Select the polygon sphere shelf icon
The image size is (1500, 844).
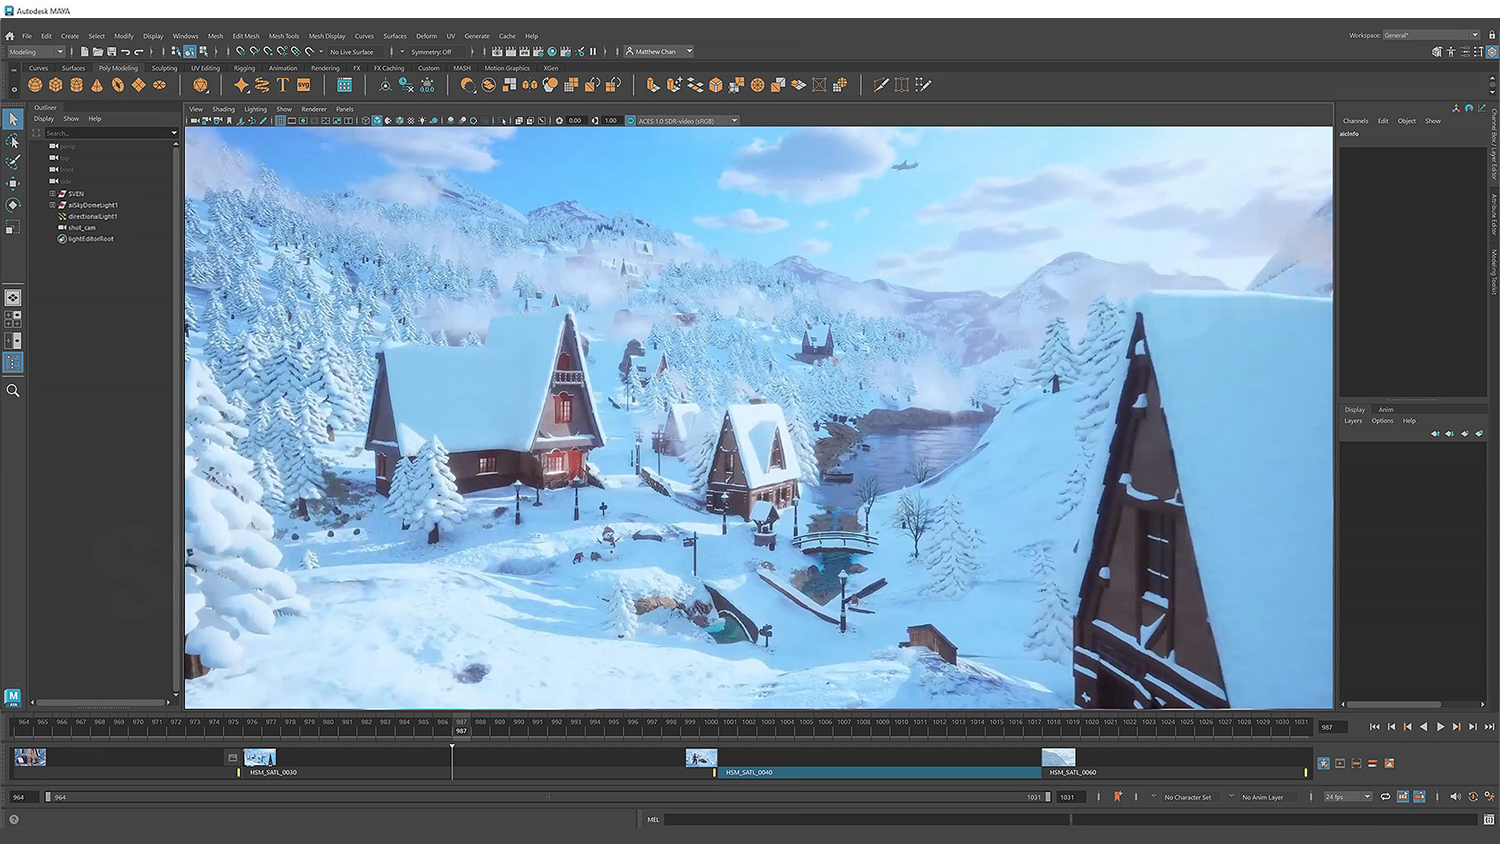(35, 86)
